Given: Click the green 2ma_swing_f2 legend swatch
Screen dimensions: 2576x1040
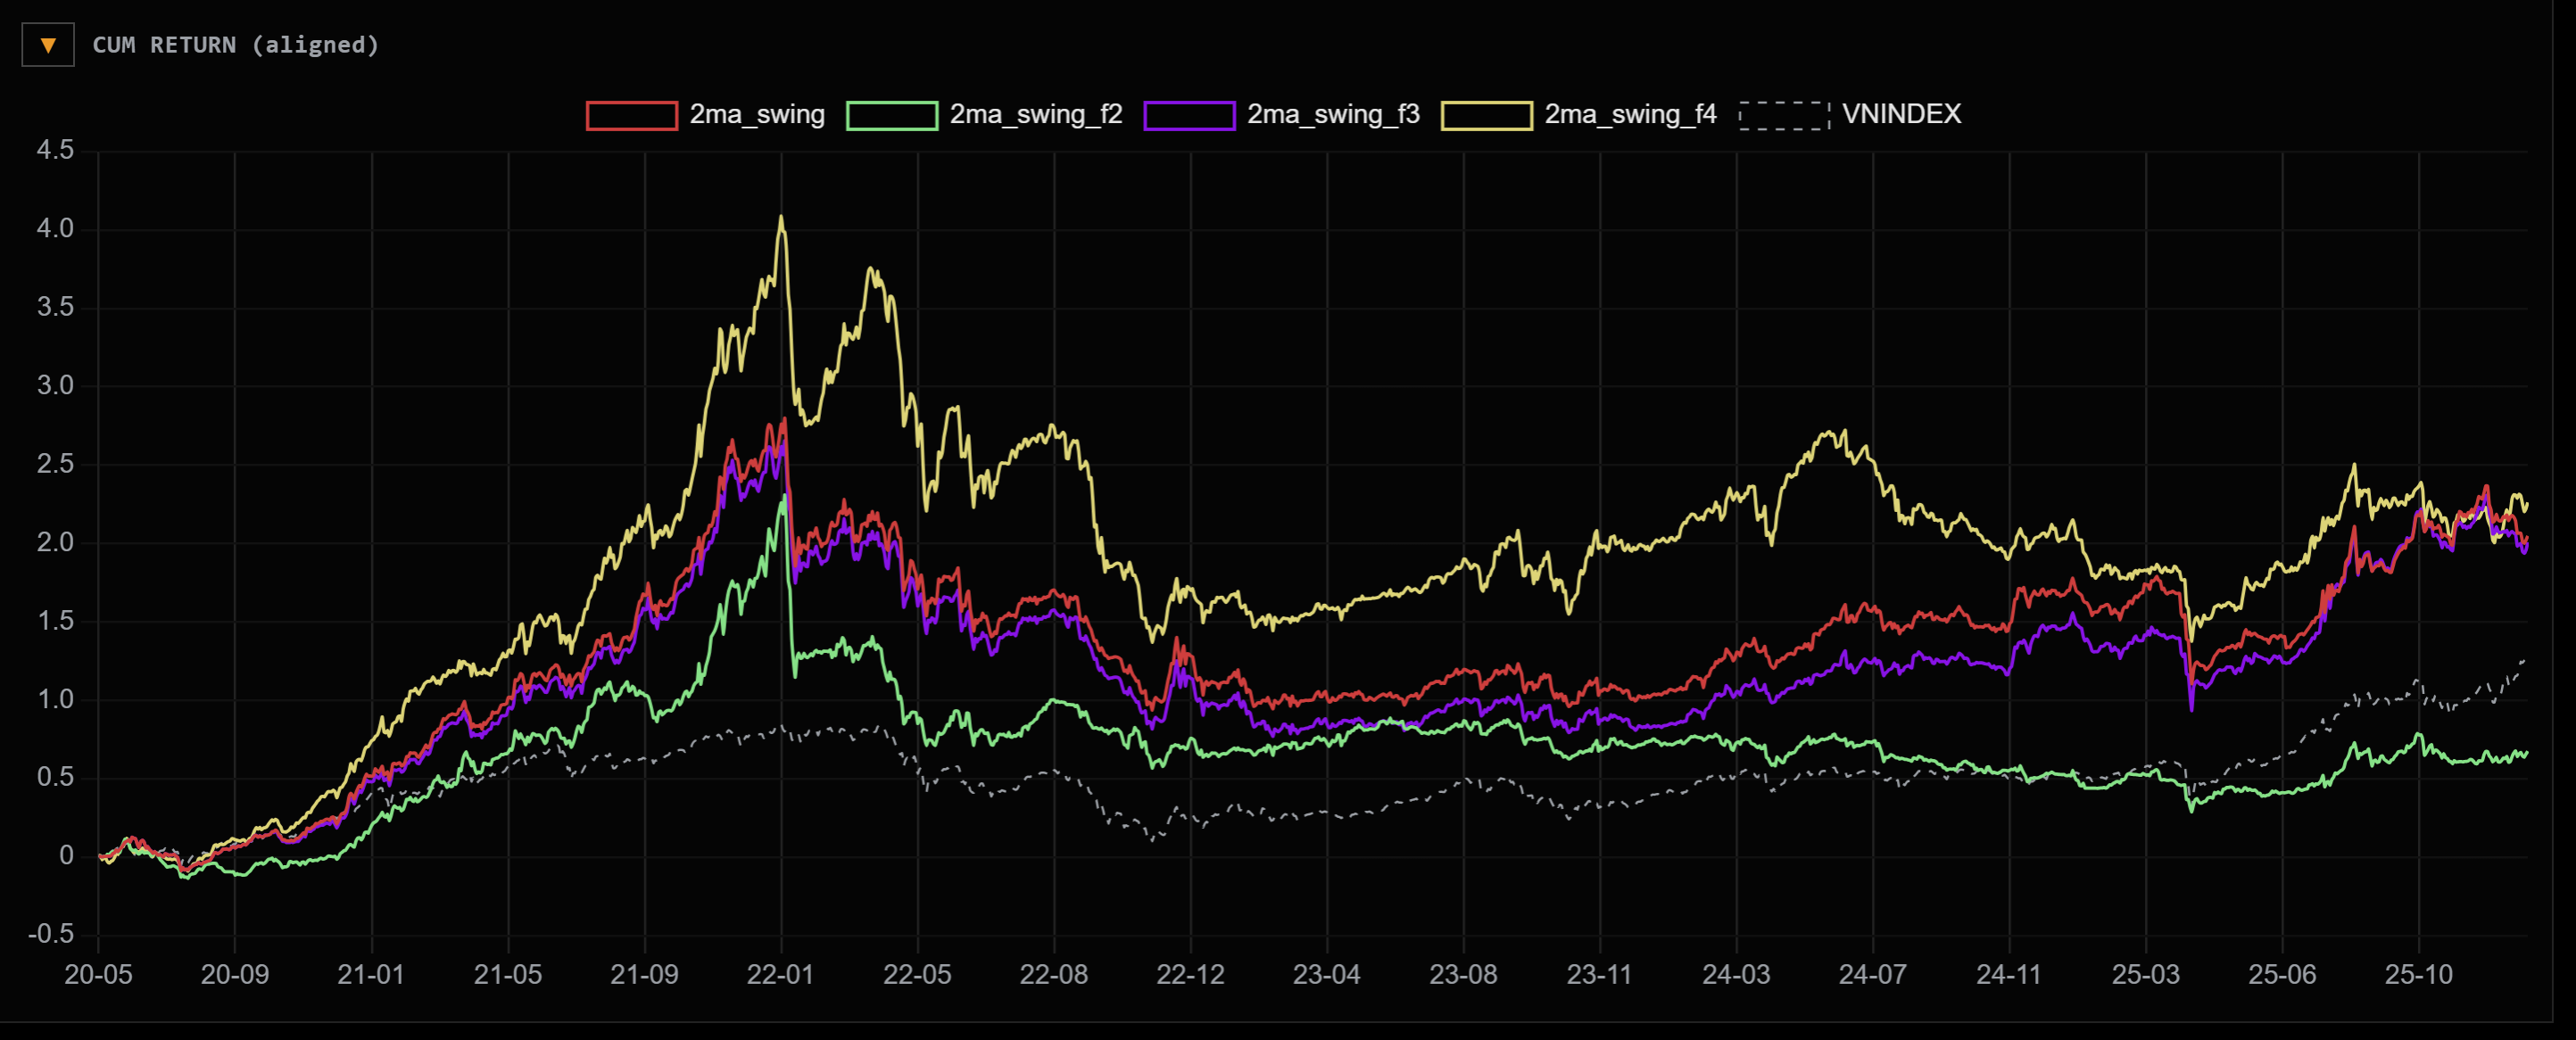Looking at the screenshot, I should [x=891, y=115].
